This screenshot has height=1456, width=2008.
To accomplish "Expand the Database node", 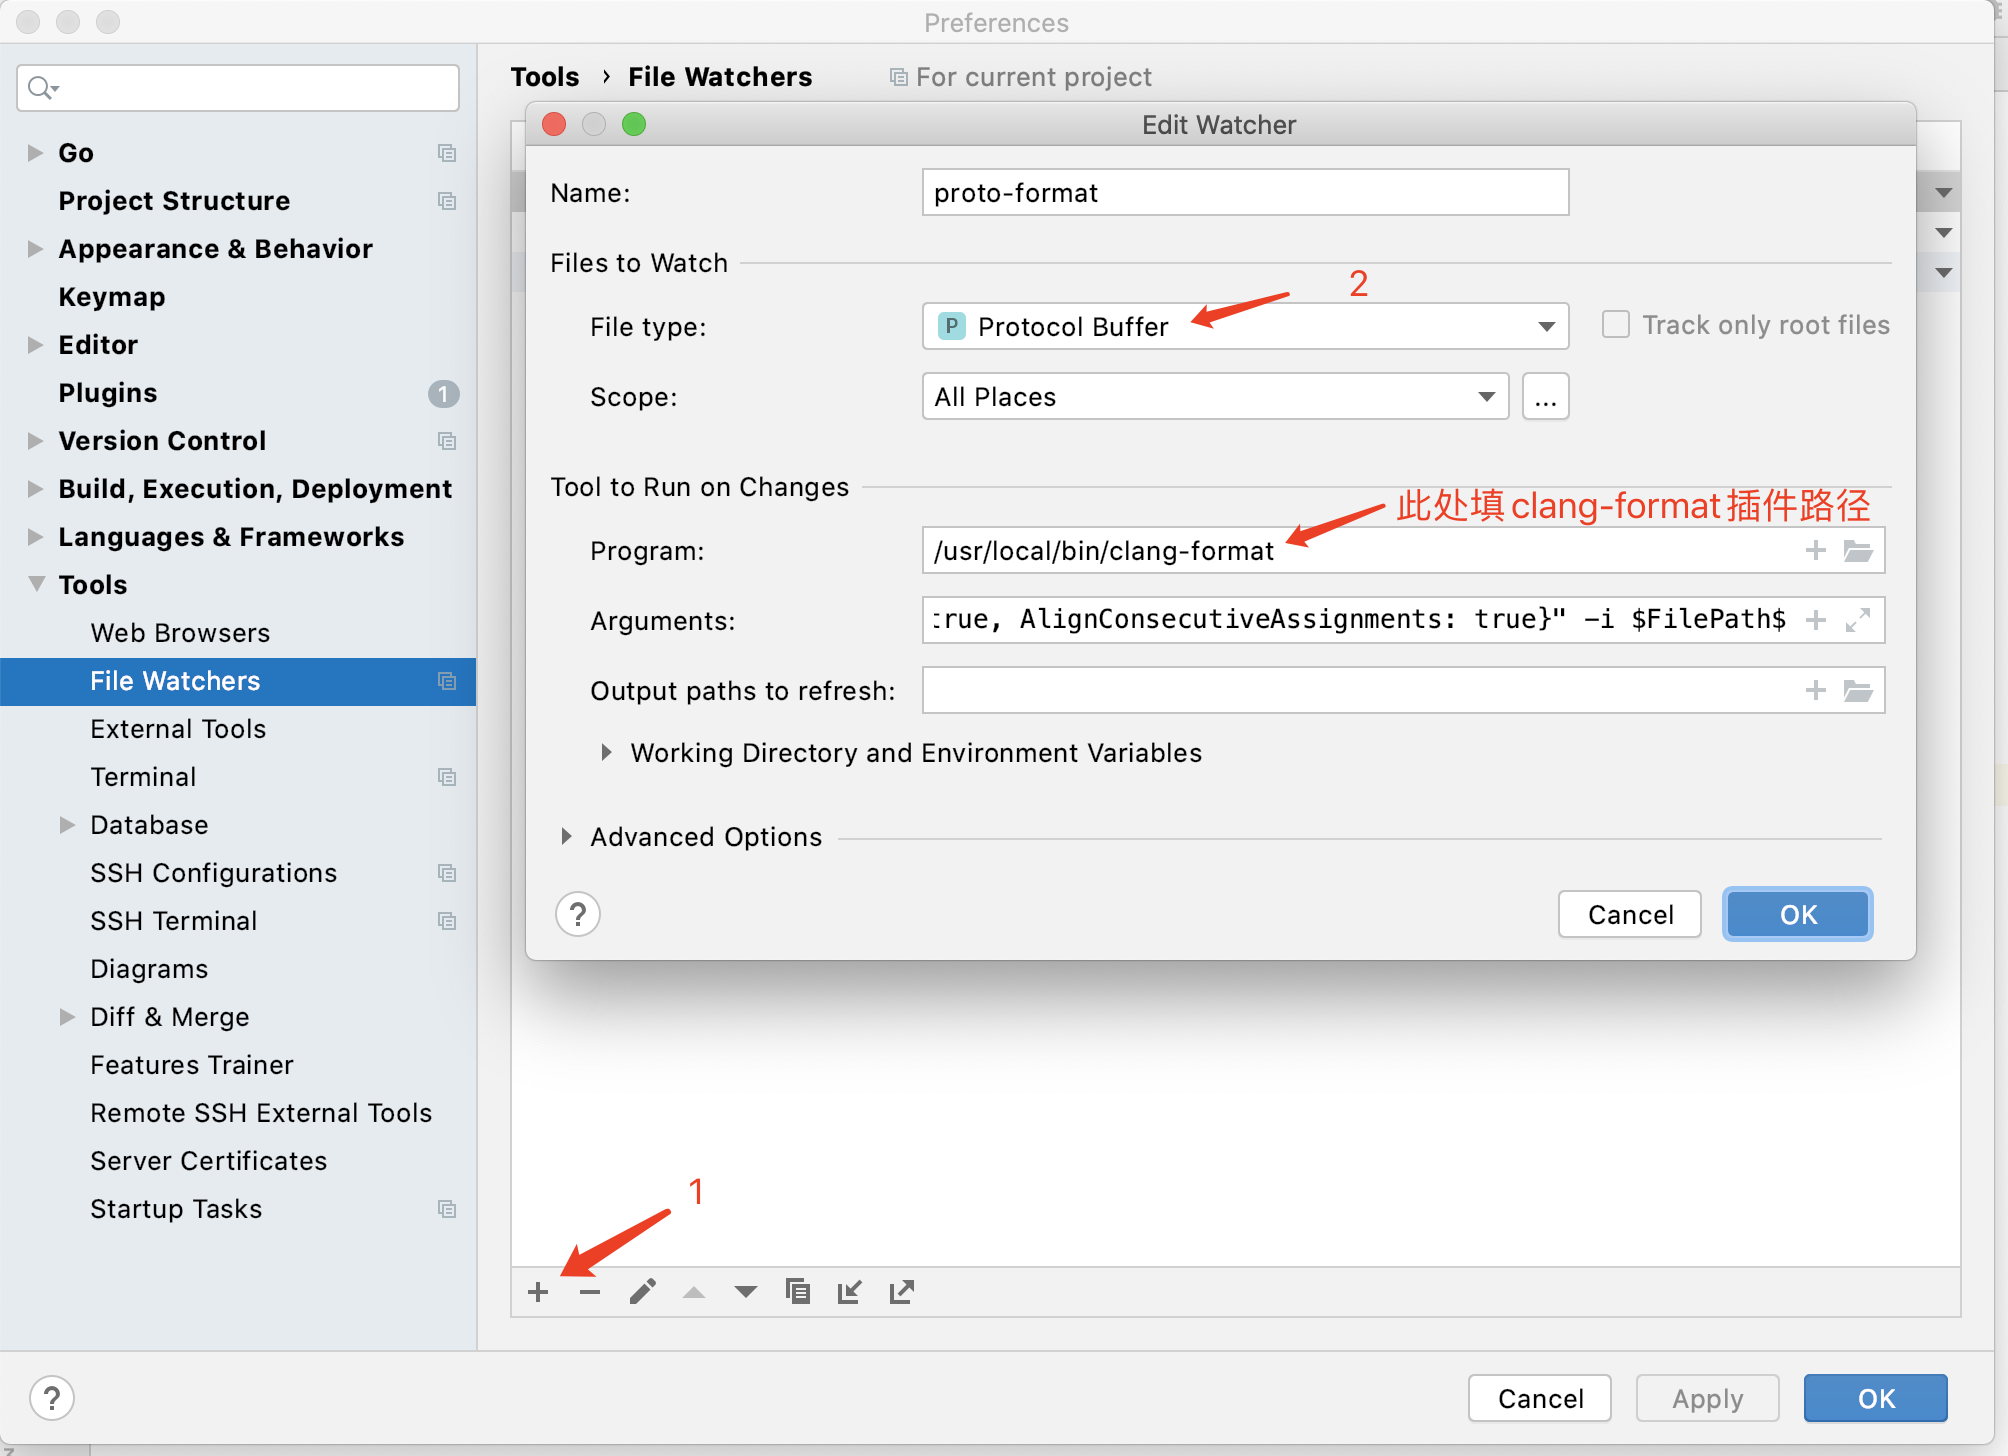I will tap(67, 825).
